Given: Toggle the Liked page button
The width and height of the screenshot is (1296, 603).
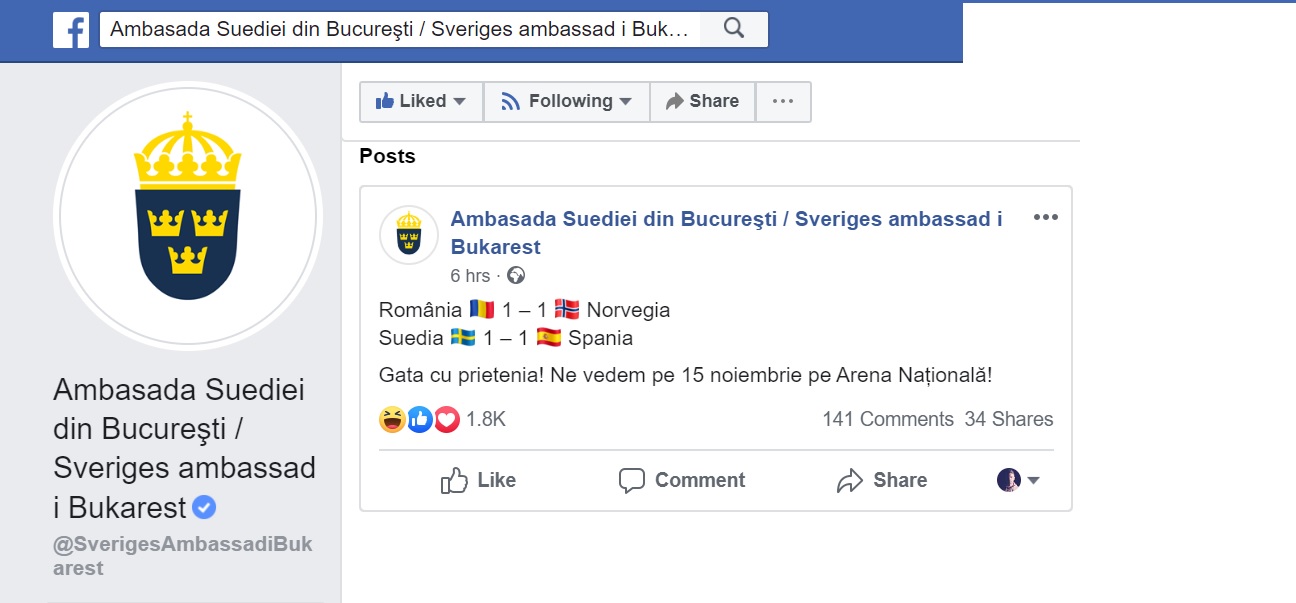Looking at the screenshot, I should [x=421, y=101].
